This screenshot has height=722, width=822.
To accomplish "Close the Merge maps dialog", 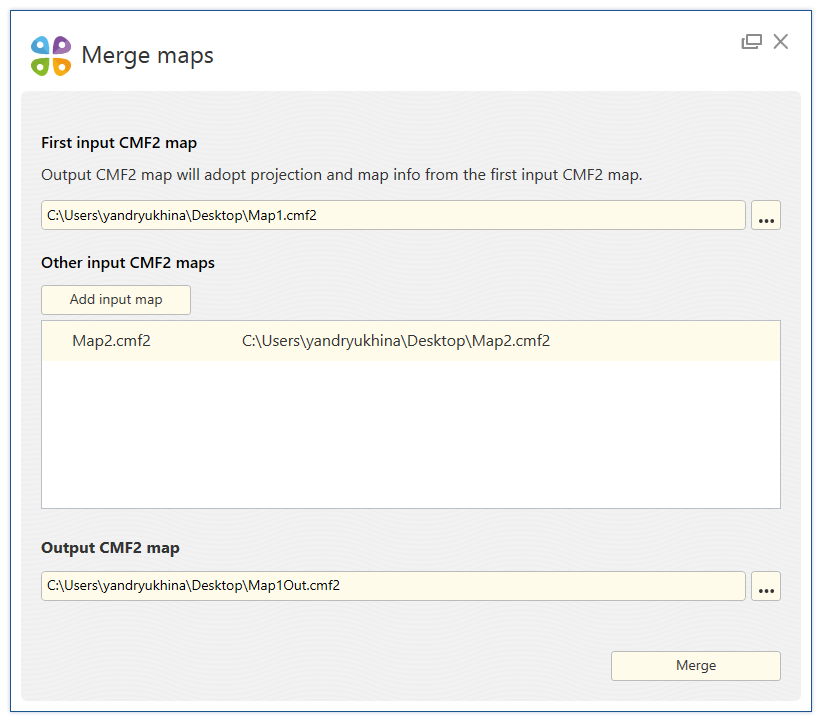I will click(x=781, y=41).
